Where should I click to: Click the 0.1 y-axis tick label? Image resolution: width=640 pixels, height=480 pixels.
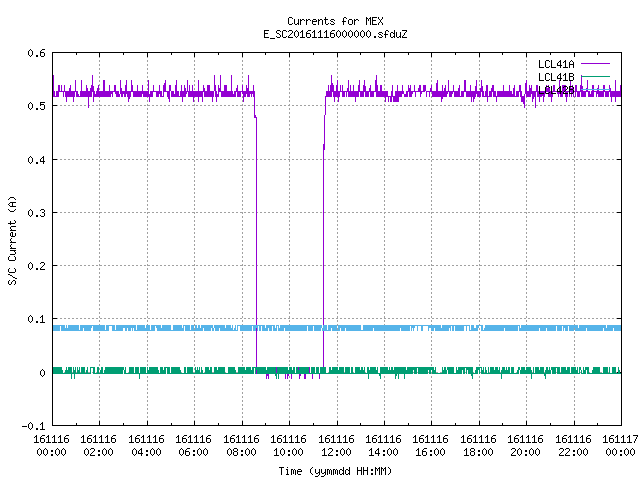coord(36,319)
